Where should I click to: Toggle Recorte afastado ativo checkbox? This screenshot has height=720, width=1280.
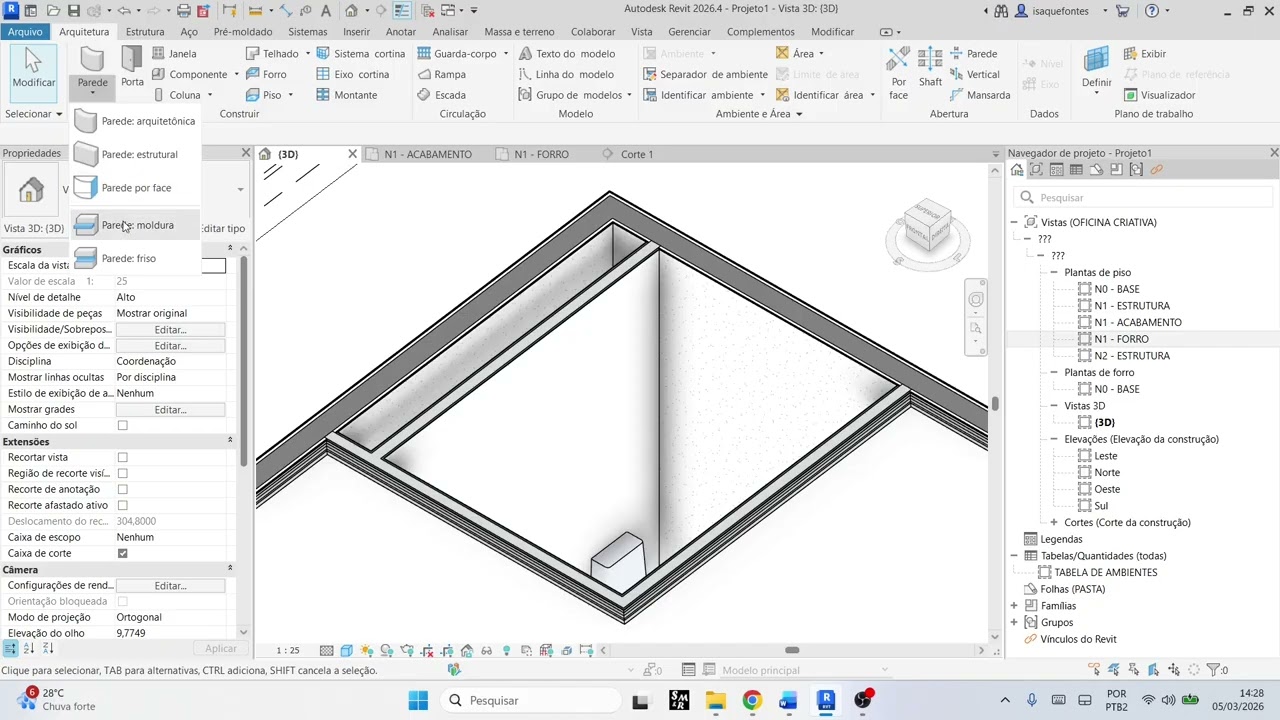click(x=123, y=505)
